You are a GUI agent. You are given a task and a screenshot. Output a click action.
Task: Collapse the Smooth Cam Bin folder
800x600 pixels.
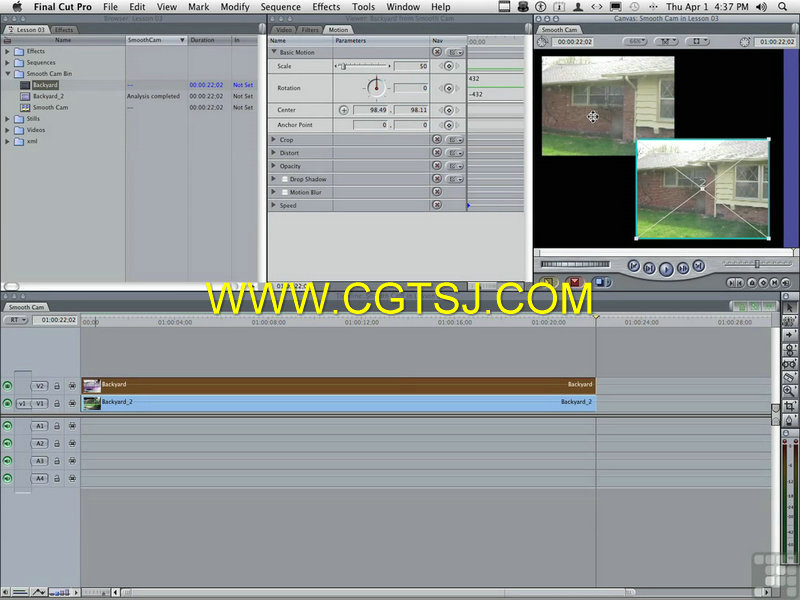[7, 73]
